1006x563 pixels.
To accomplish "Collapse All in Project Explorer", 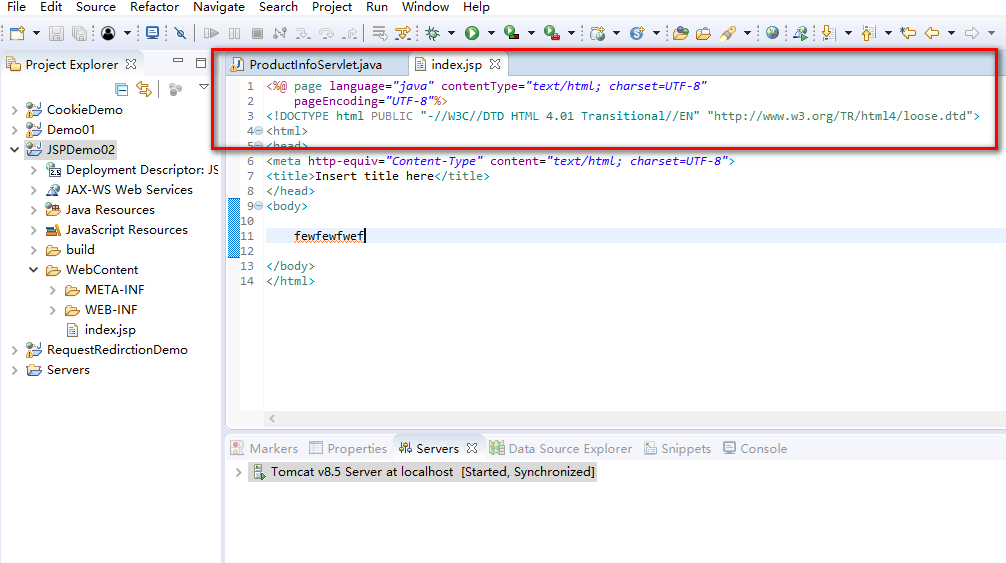I will click(121, 89).
